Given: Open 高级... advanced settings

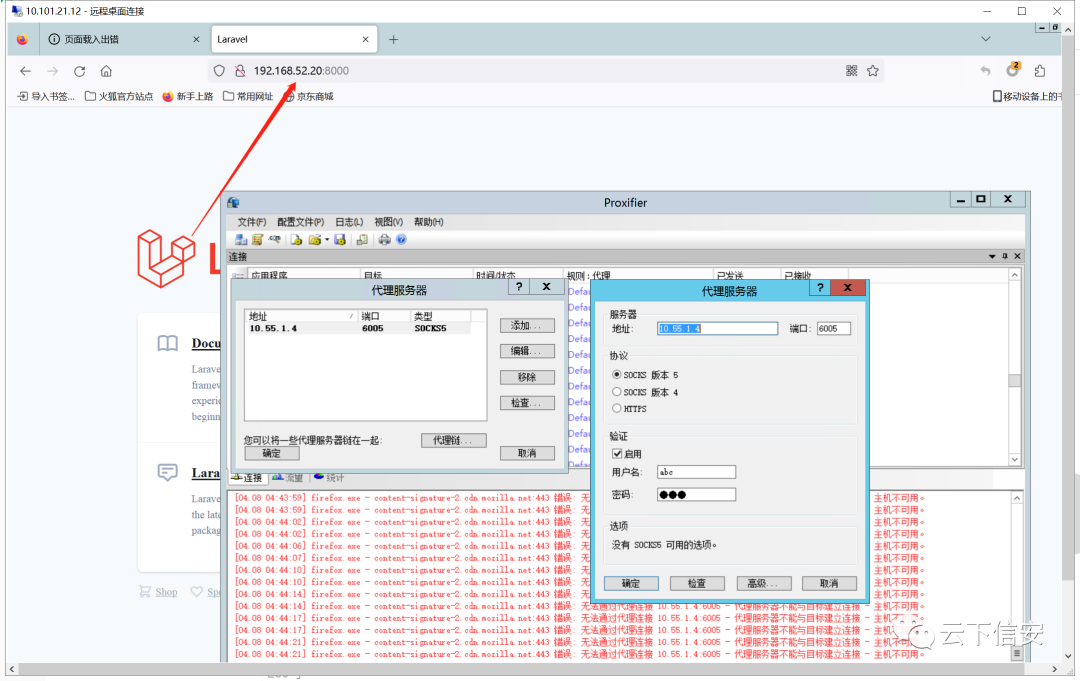Looking at the screenshot, I should tap(763, 583).
